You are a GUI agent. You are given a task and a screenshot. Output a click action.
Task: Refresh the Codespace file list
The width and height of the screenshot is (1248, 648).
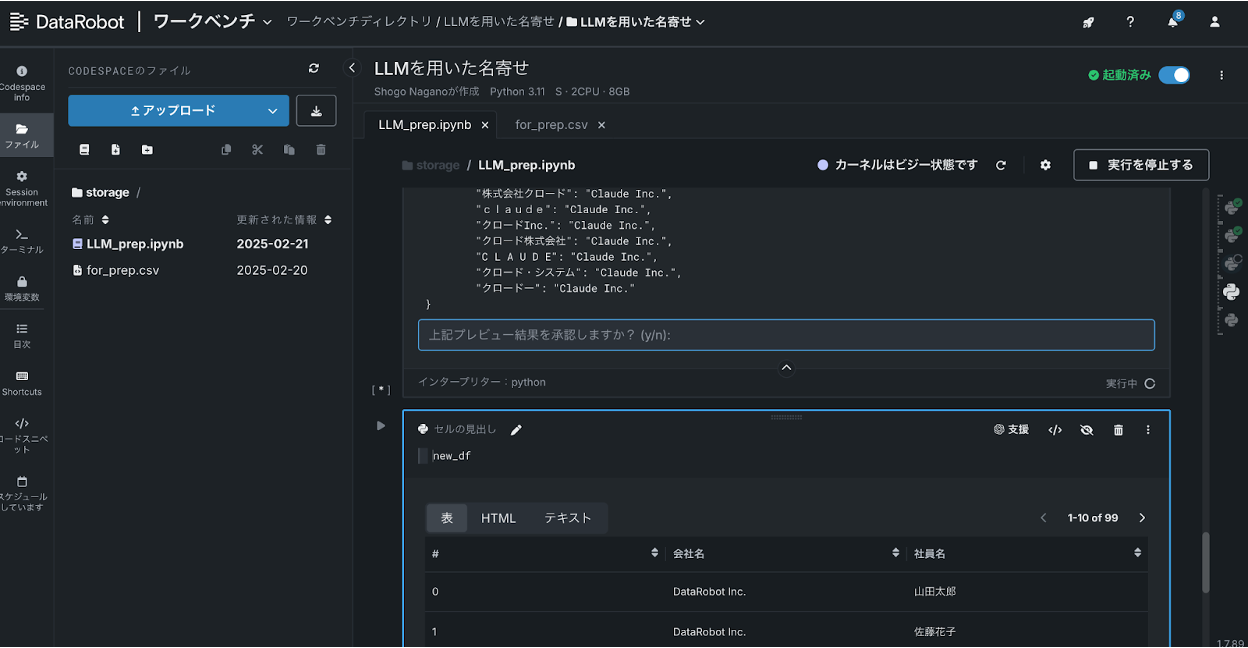[313, 68]
